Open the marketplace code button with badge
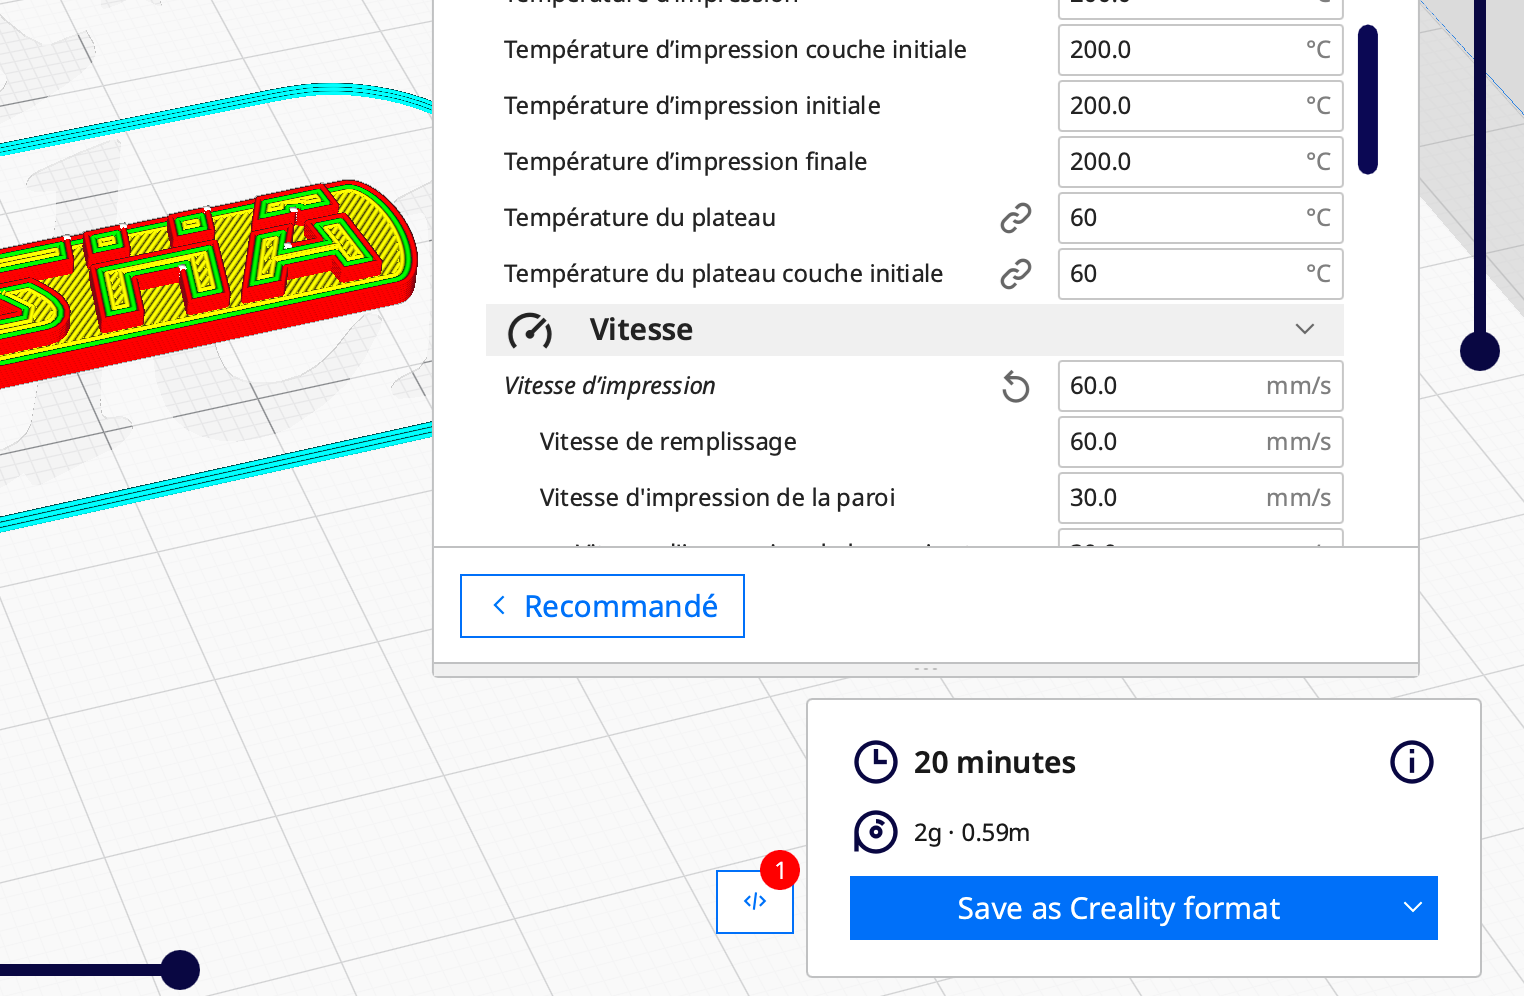This screenshot has height=996, width=1524. [755, 902]
